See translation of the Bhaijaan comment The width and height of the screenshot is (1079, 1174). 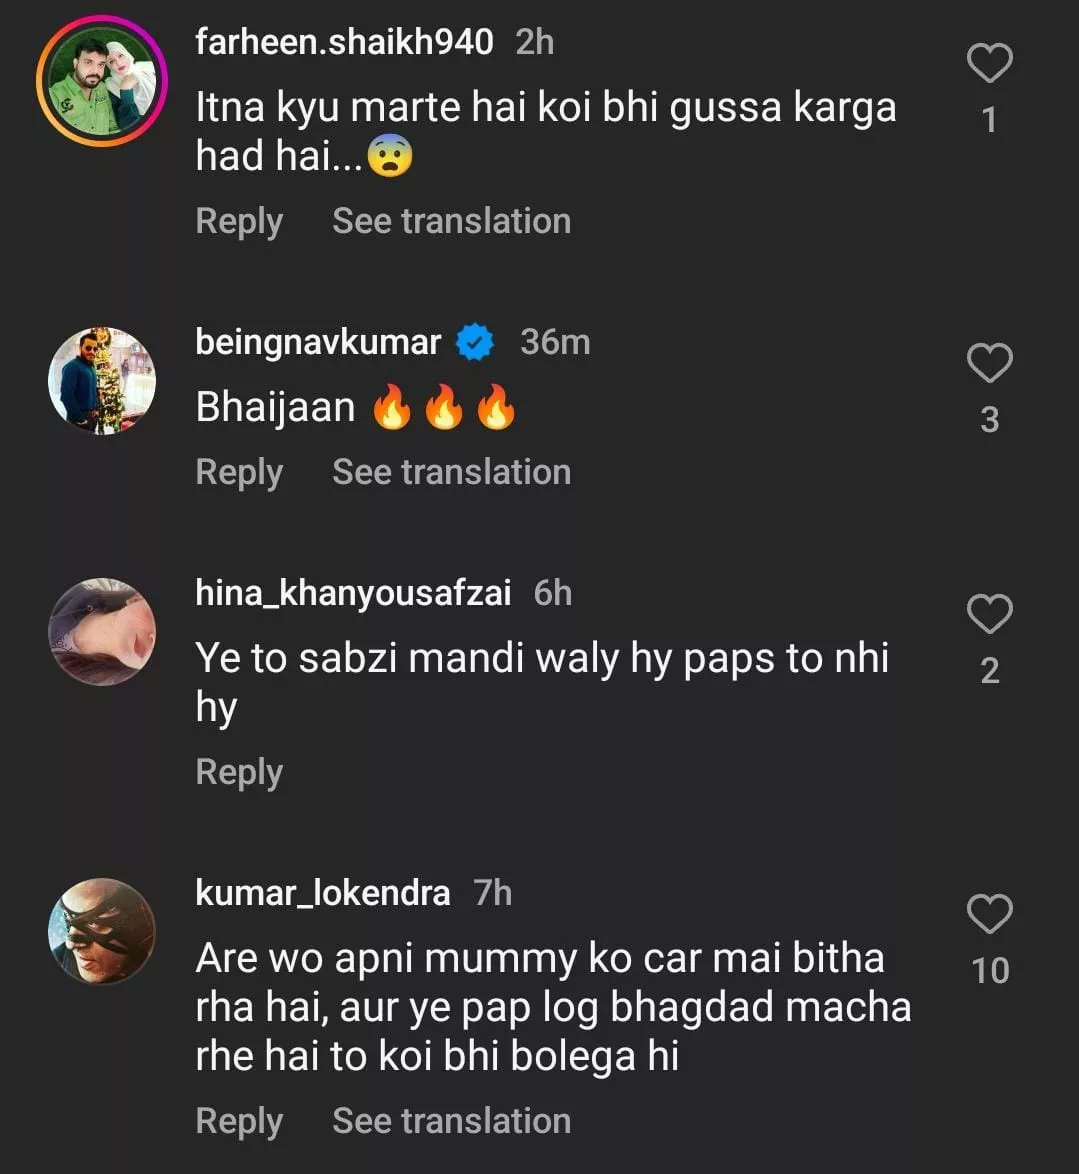coord(451,472)
